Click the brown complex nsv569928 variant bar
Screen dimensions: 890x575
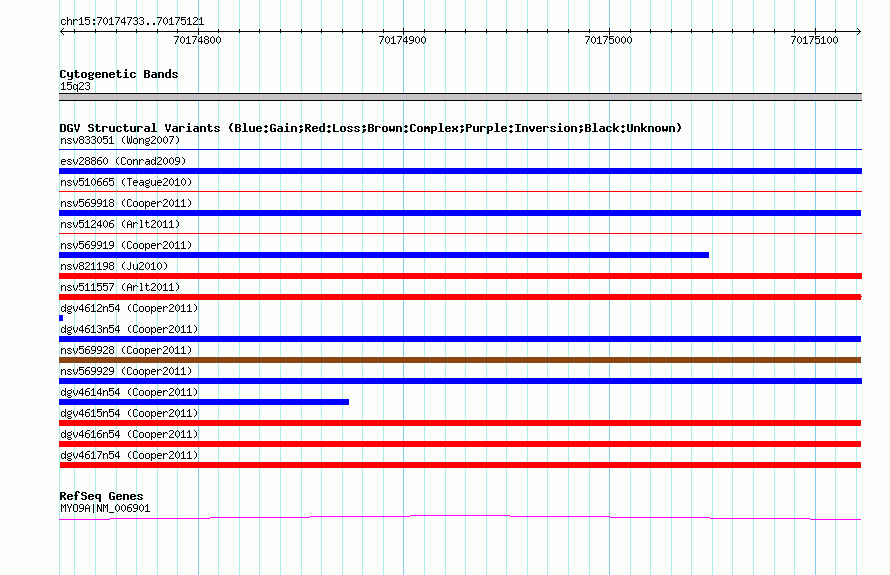(460, 360)
